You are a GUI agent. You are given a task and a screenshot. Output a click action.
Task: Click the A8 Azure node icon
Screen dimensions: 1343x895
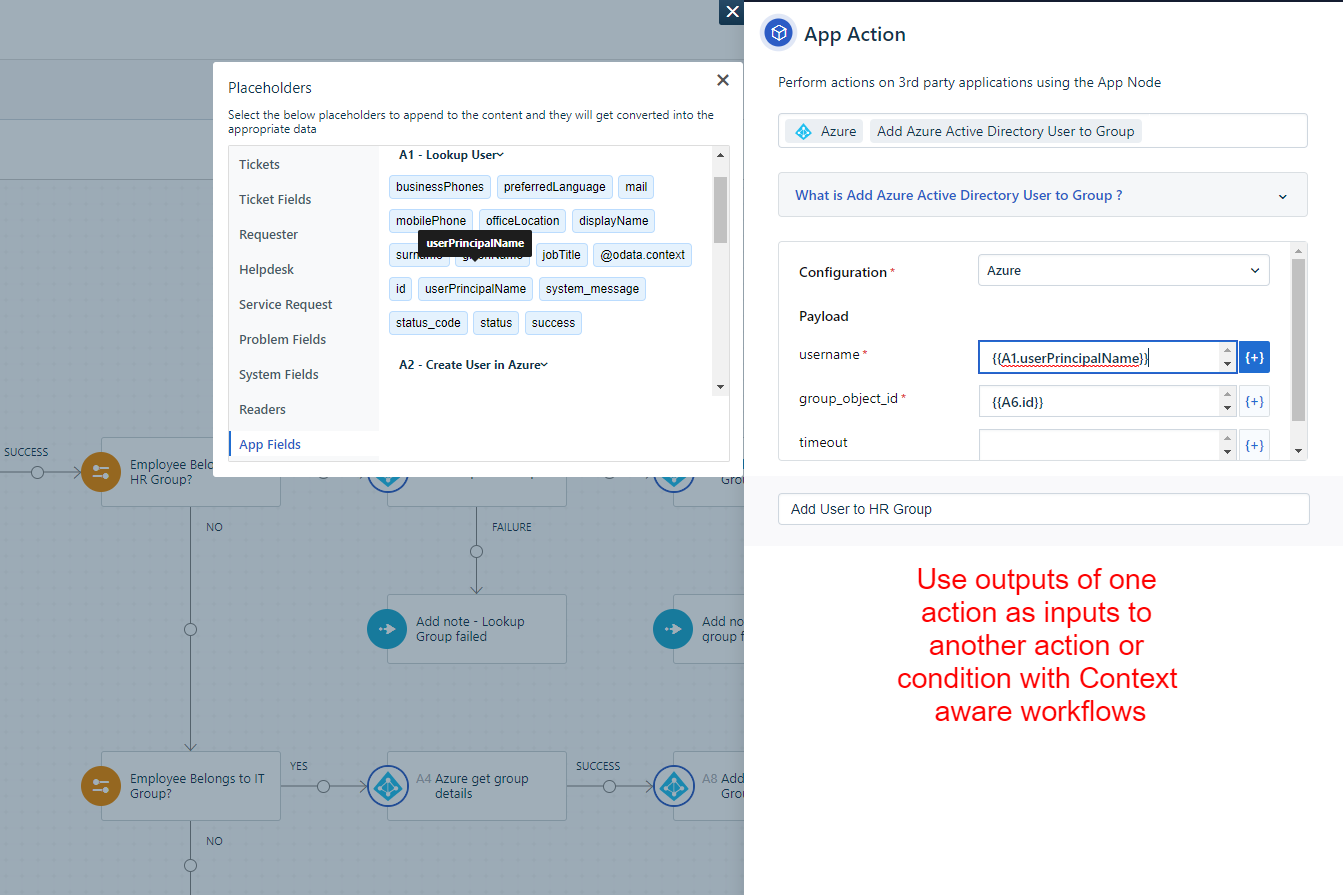pos(672,786)
